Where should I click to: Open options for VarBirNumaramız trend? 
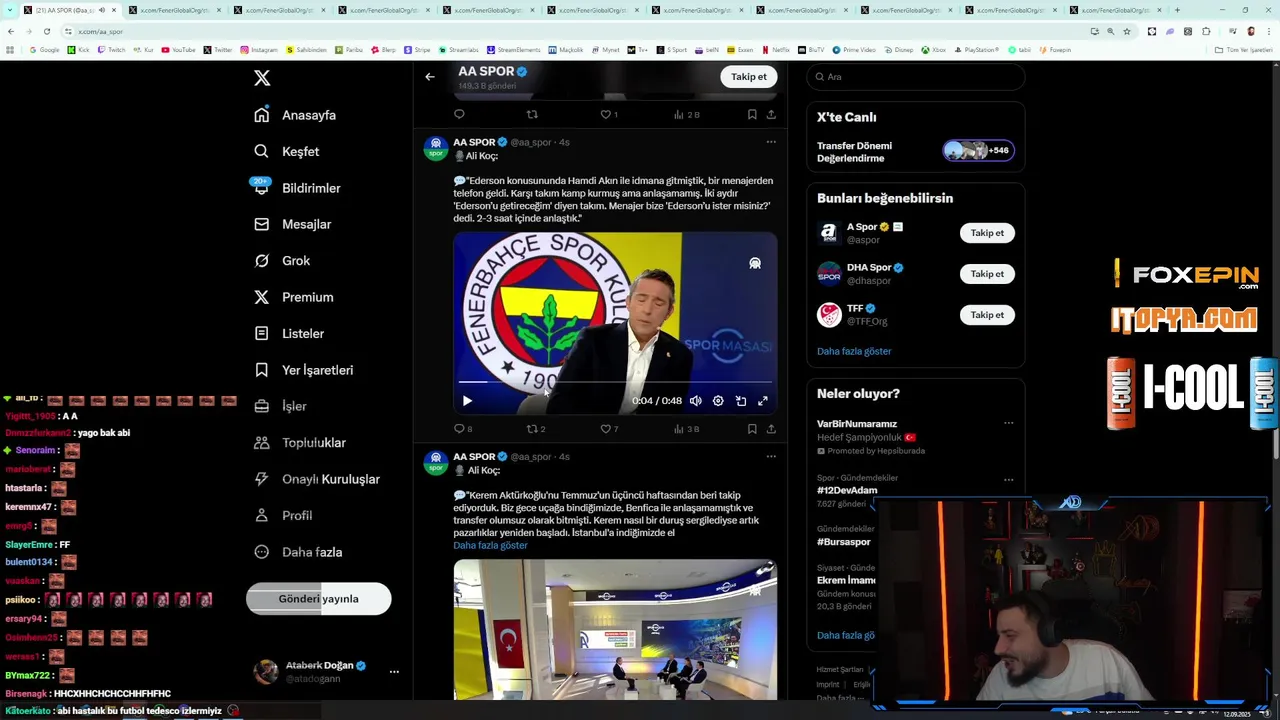coord(1008,423)
